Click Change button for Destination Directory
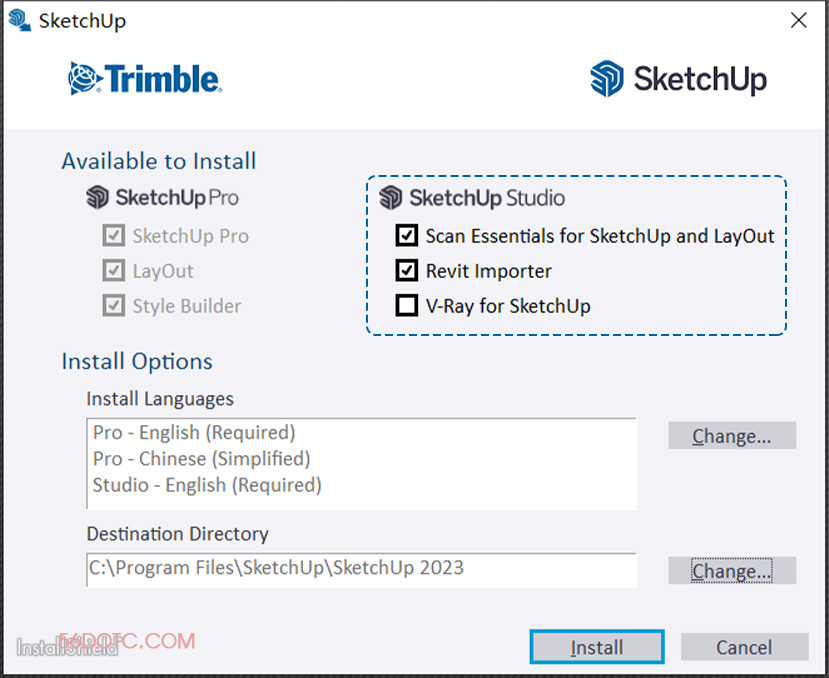The width and height of the screenshot is (829, 678). 732,571
